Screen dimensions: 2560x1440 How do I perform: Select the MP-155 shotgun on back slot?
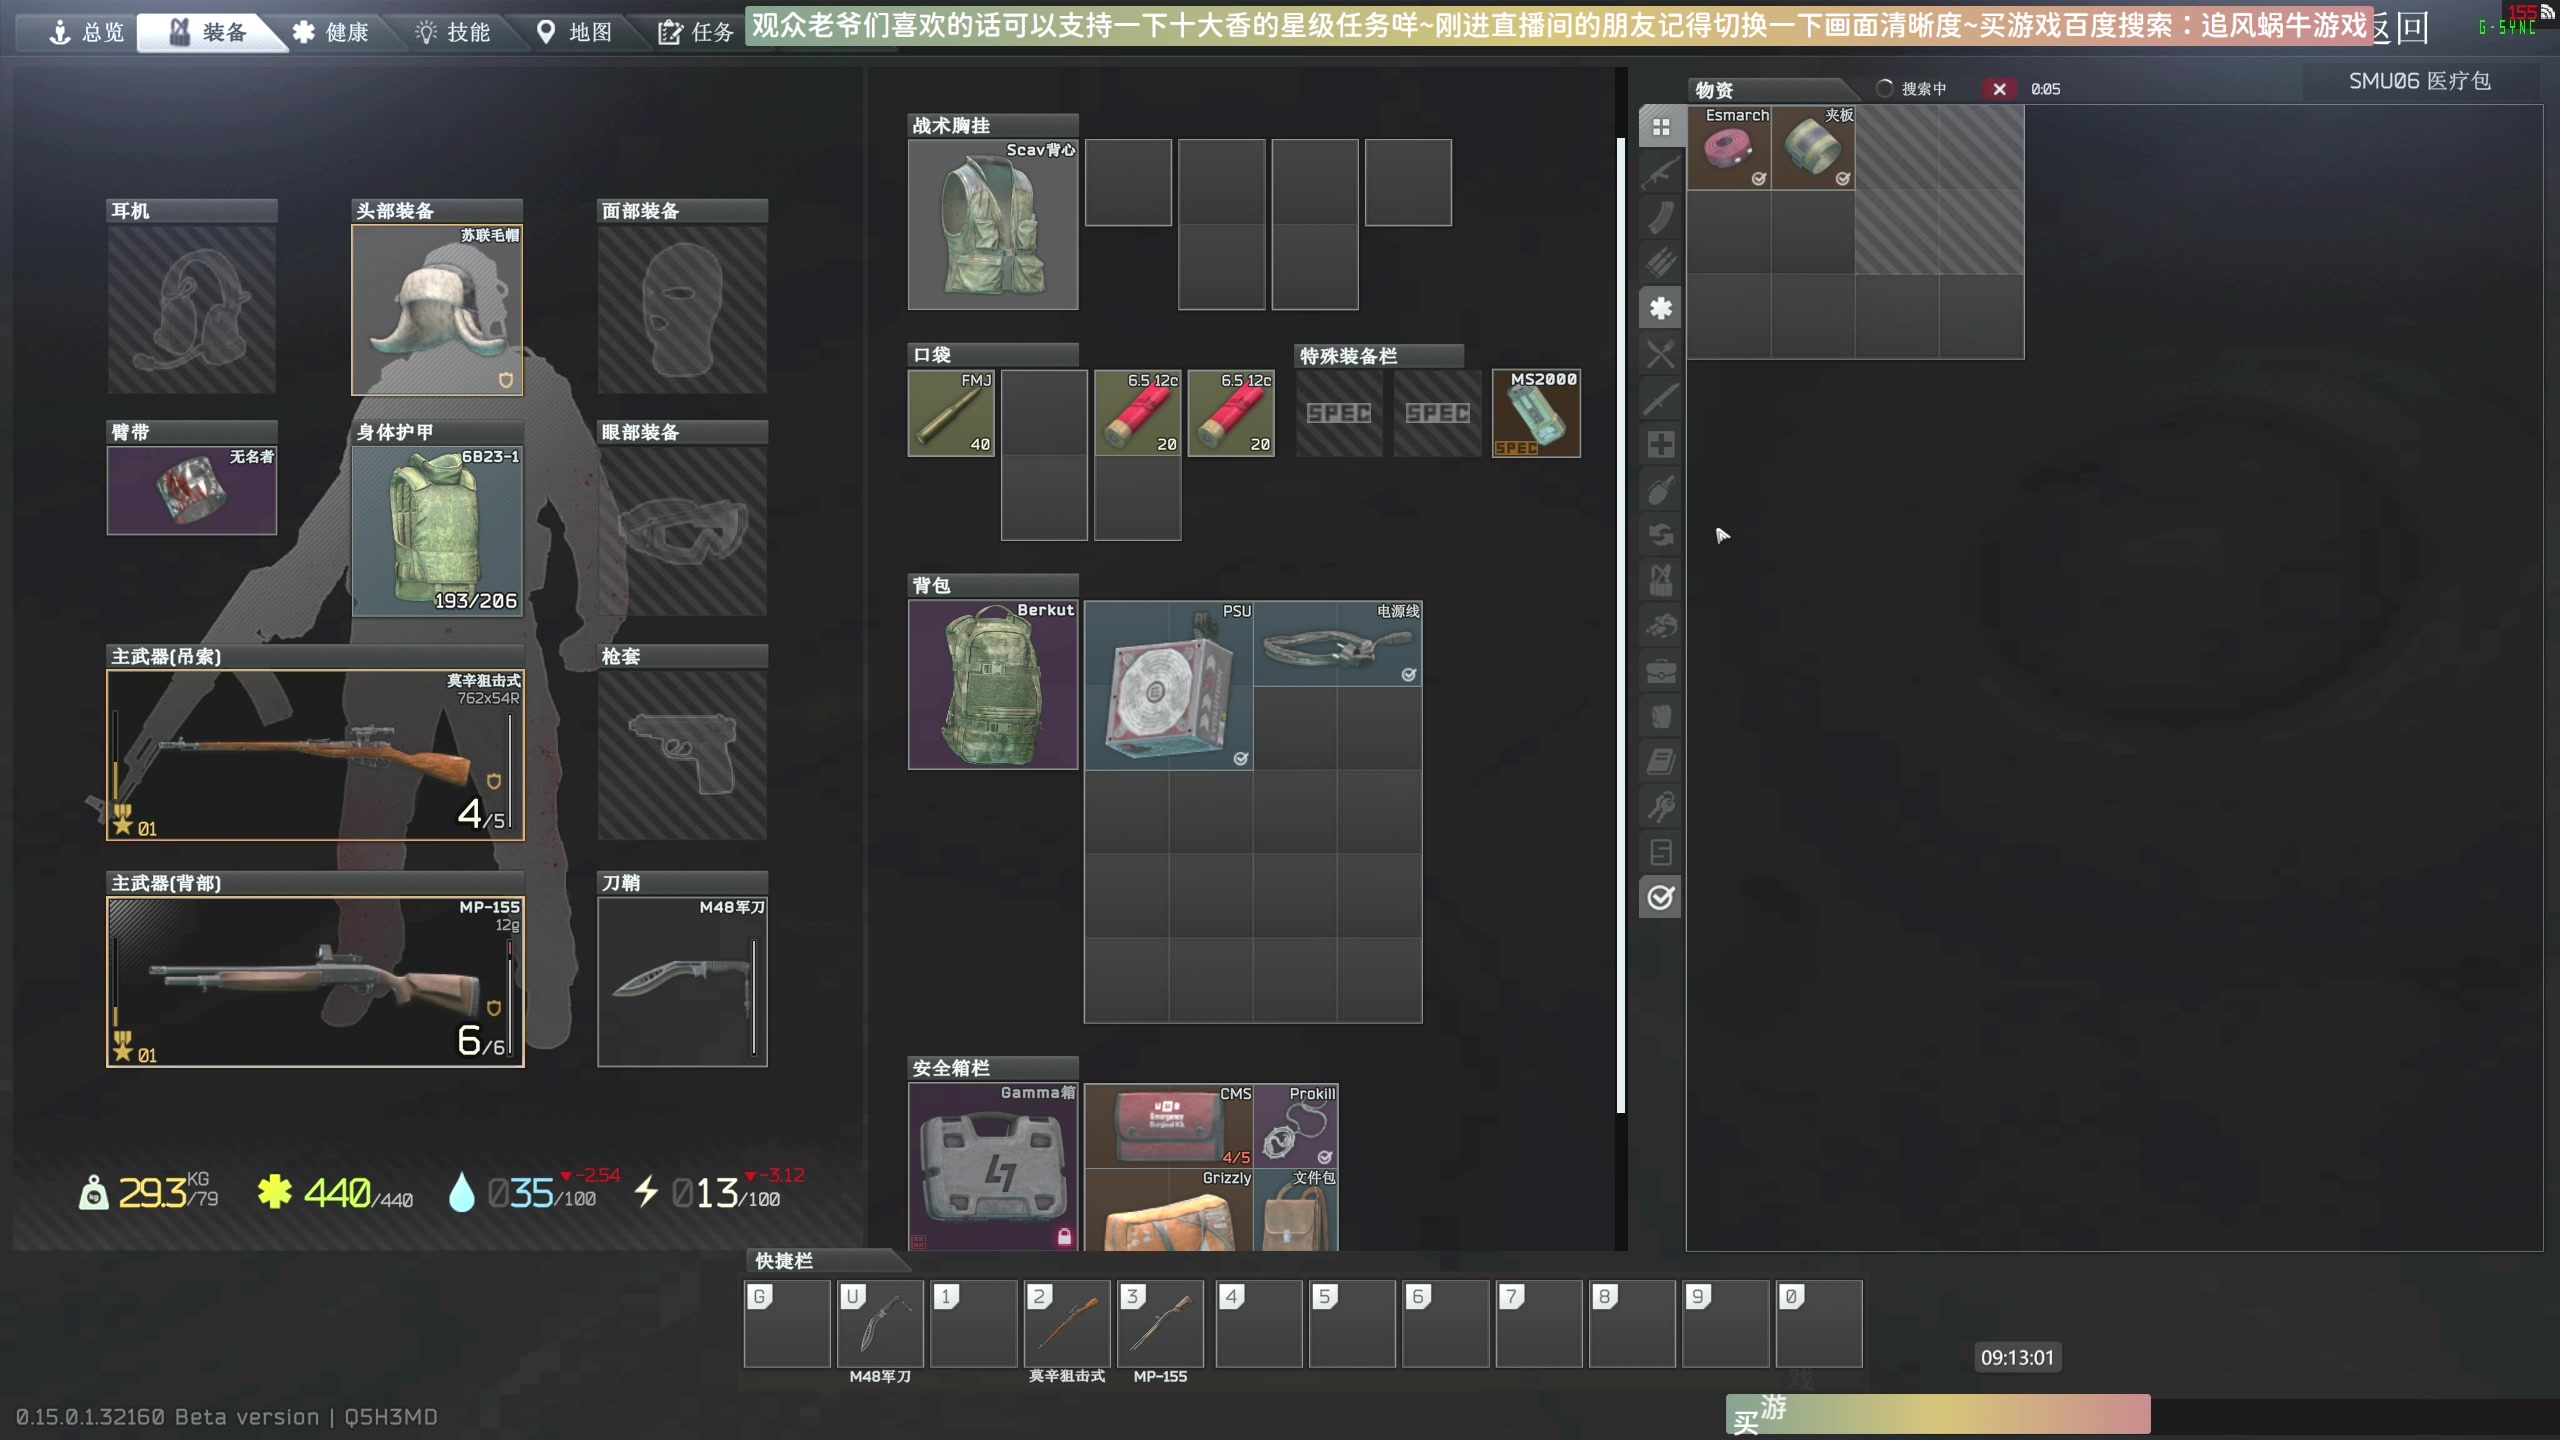coord(315,982)
